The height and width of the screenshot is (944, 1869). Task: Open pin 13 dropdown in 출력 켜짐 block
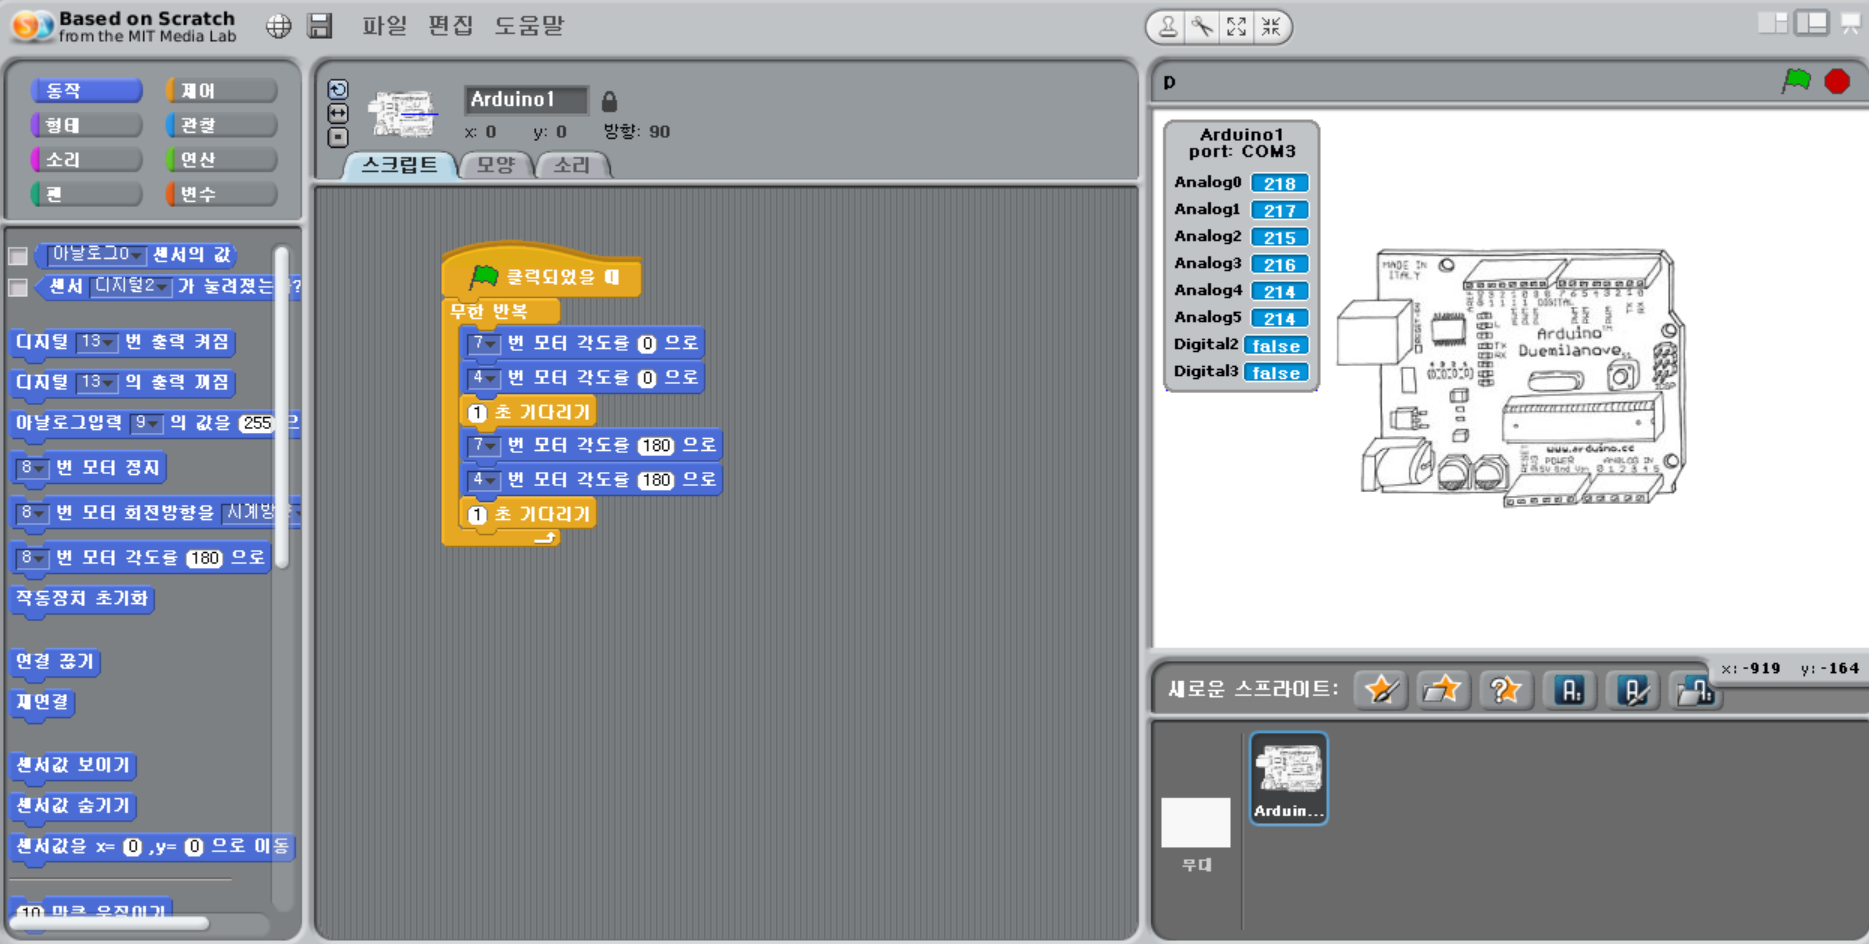97,342
